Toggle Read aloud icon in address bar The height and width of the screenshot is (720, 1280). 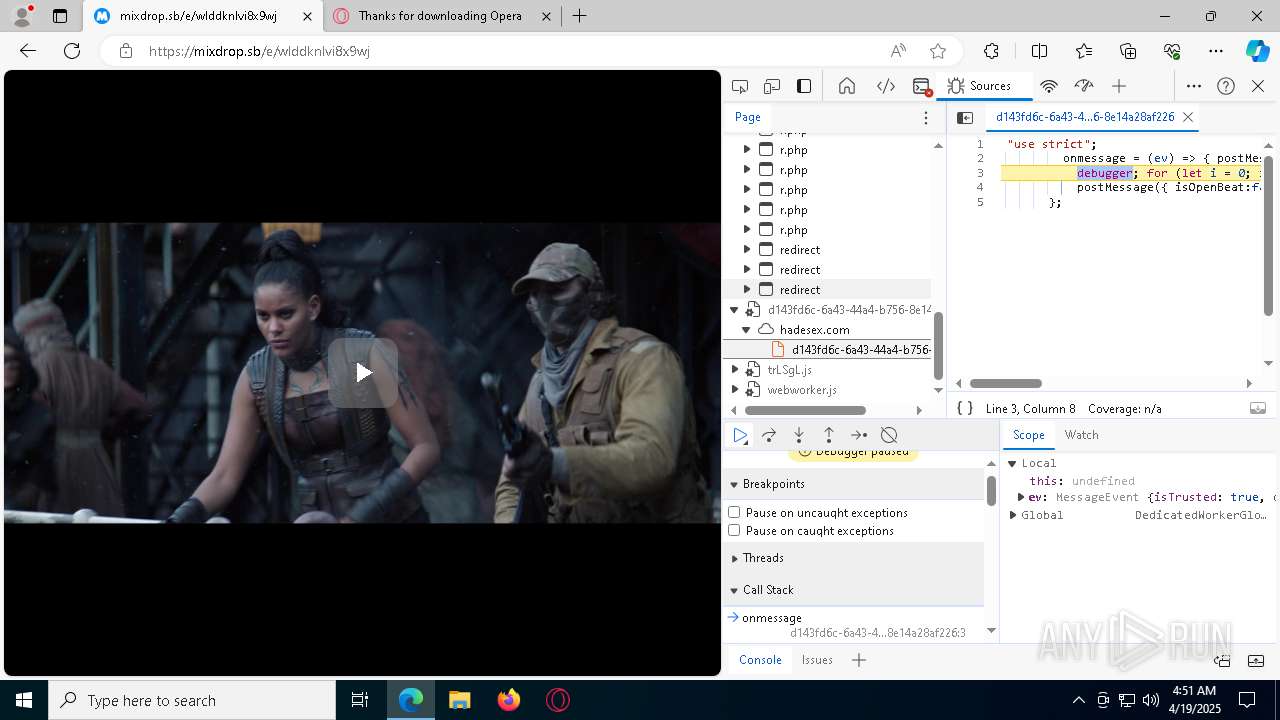[x=898, y=51]
